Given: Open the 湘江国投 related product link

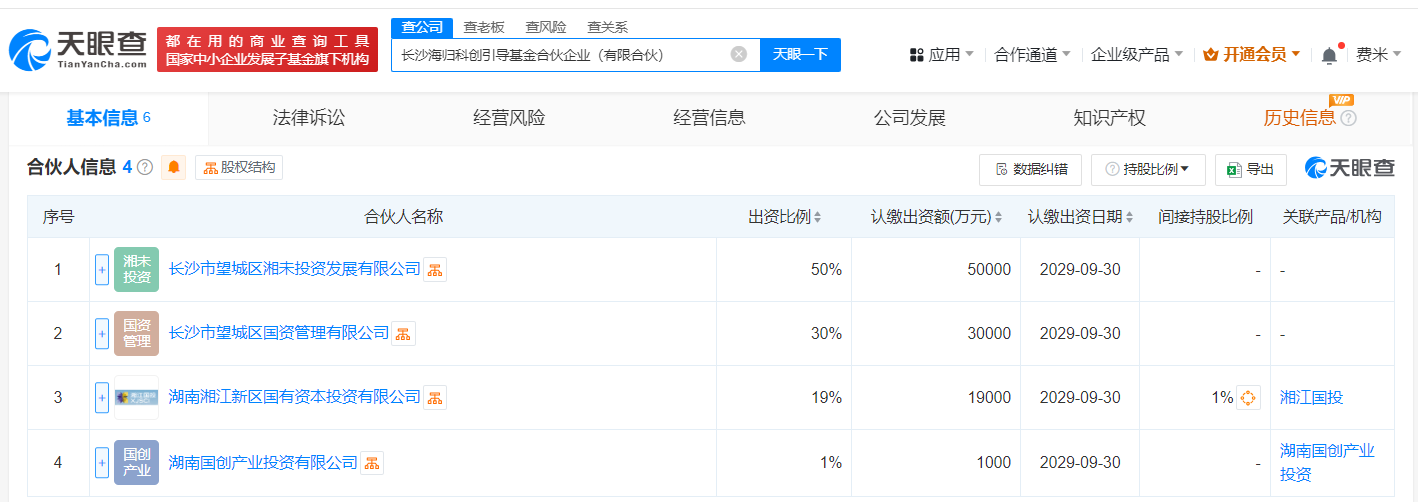Looking at the screenshot, I should point(1311,398).
